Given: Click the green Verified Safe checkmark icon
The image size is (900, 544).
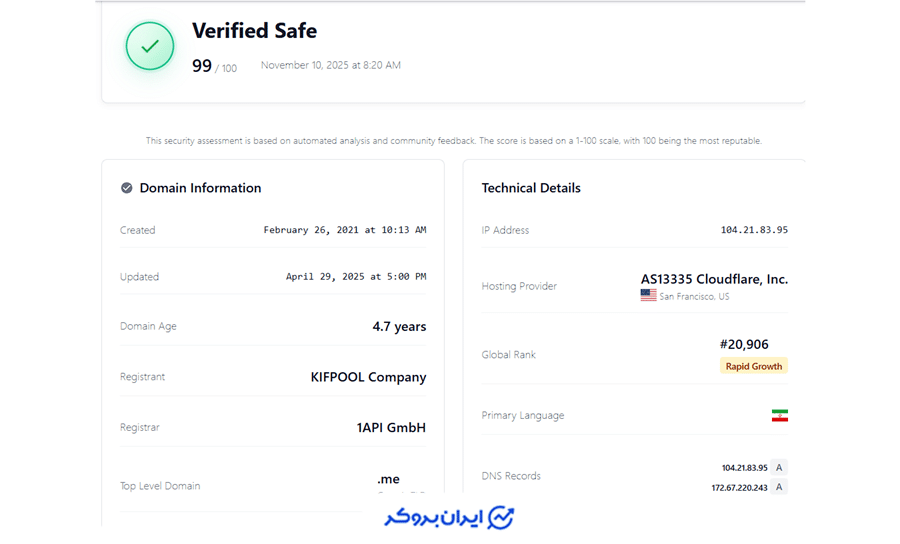Looking at the screenshot, I should [x=150, y=46].
